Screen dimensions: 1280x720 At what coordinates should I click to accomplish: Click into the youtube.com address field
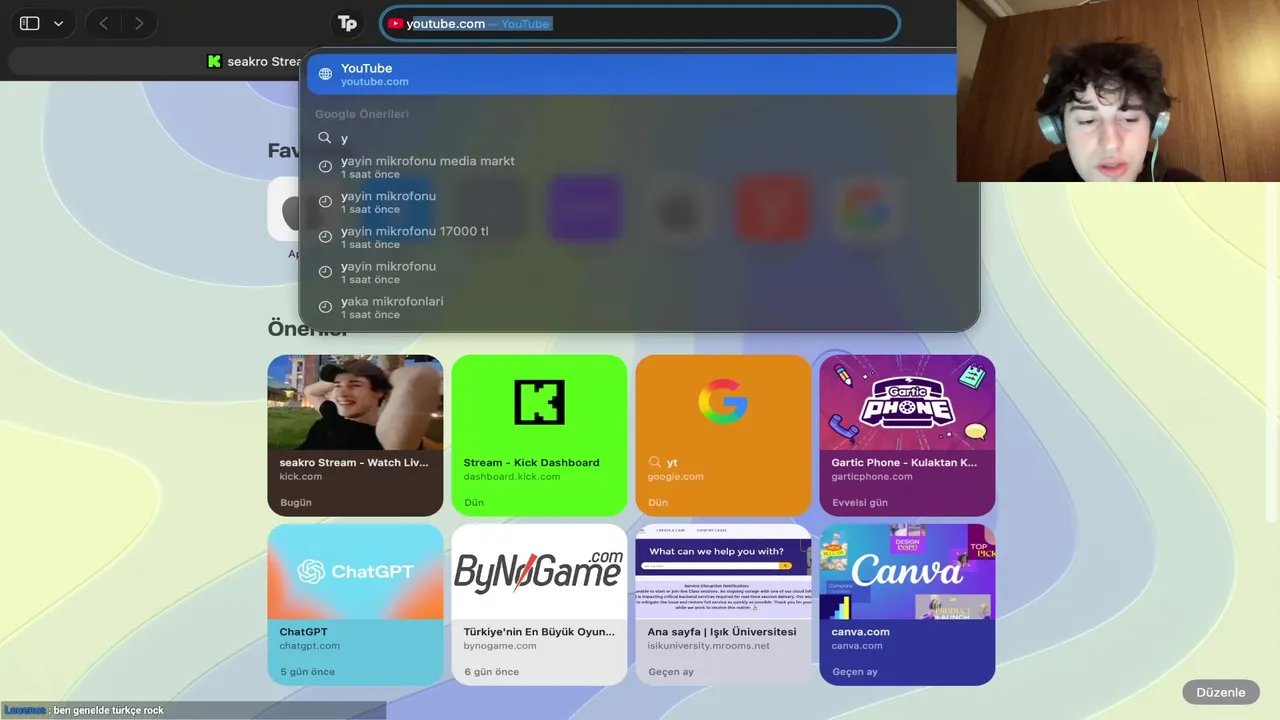pos(640,23)
